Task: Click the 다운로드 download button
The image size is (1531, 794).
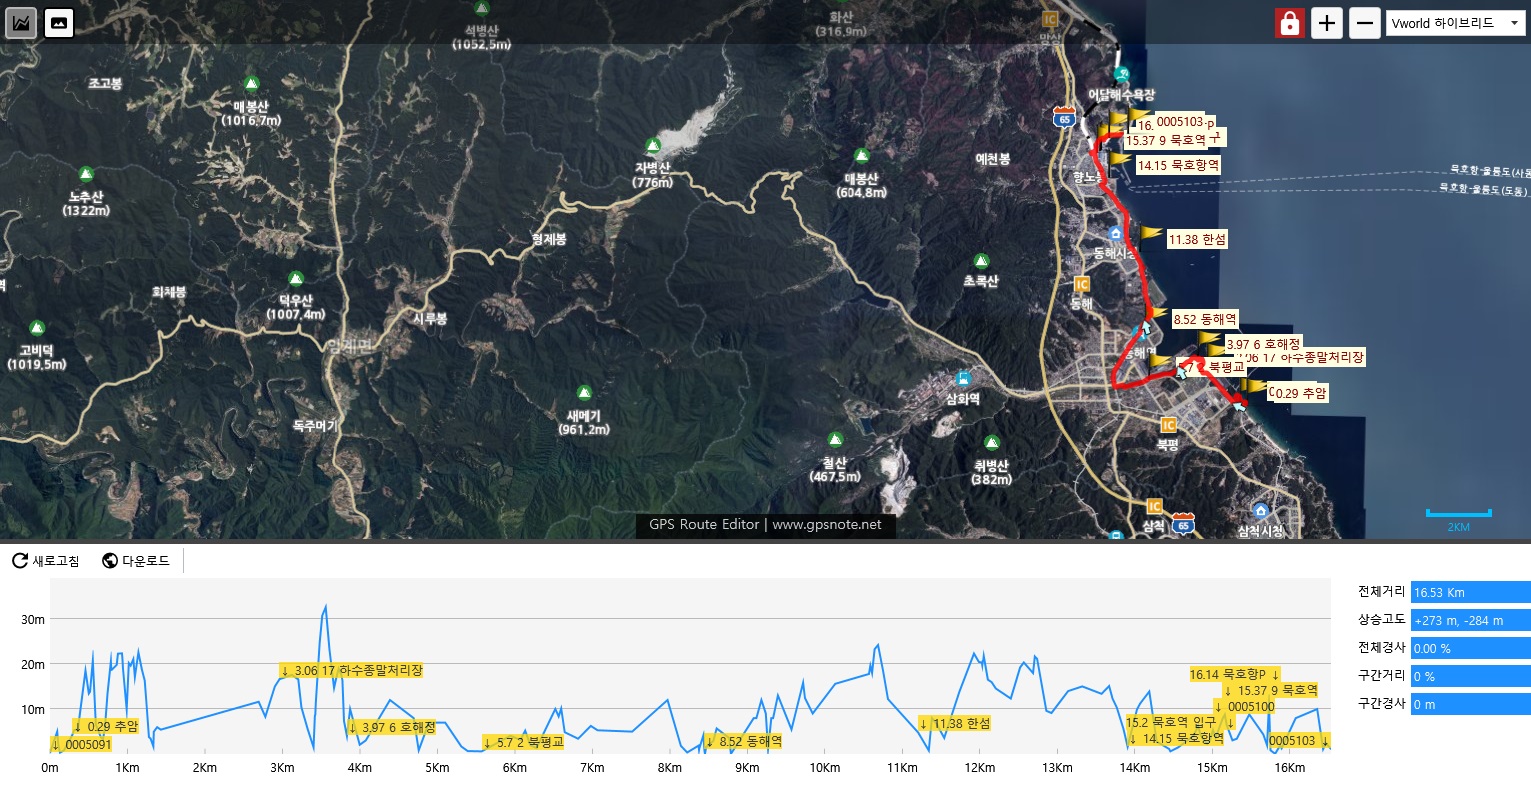Action: click(x=136, y=561)
